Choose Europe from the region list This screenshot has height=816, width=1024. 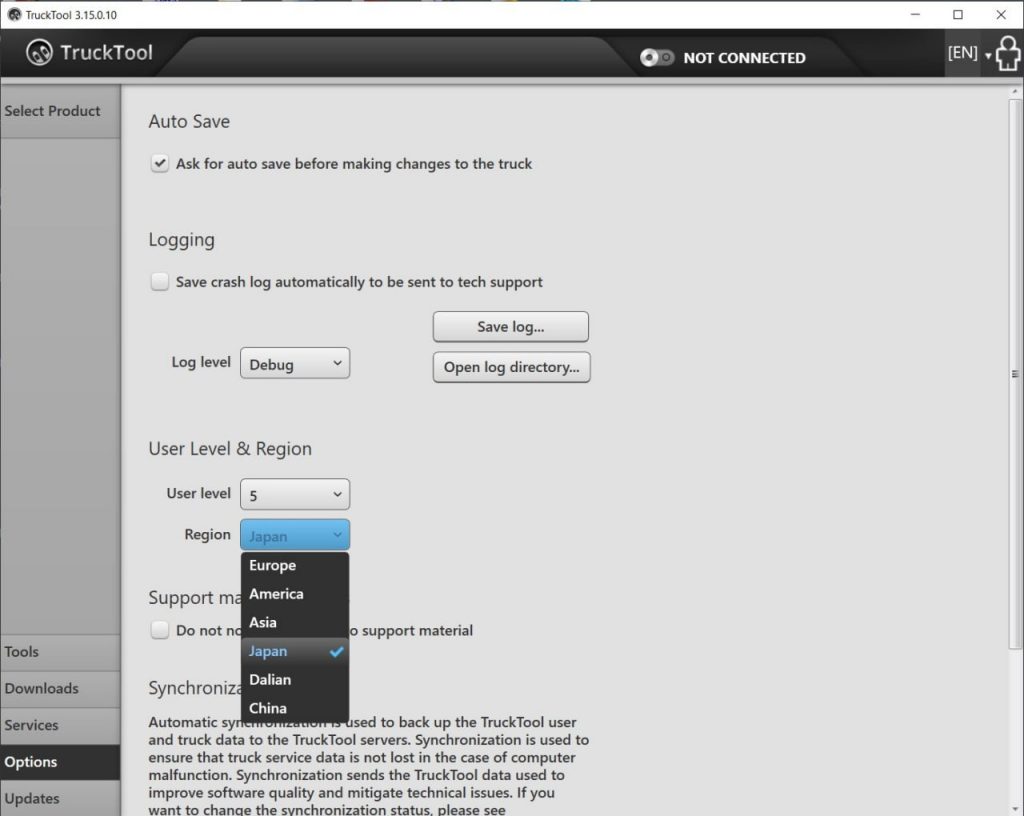click(x=273, y=565)
